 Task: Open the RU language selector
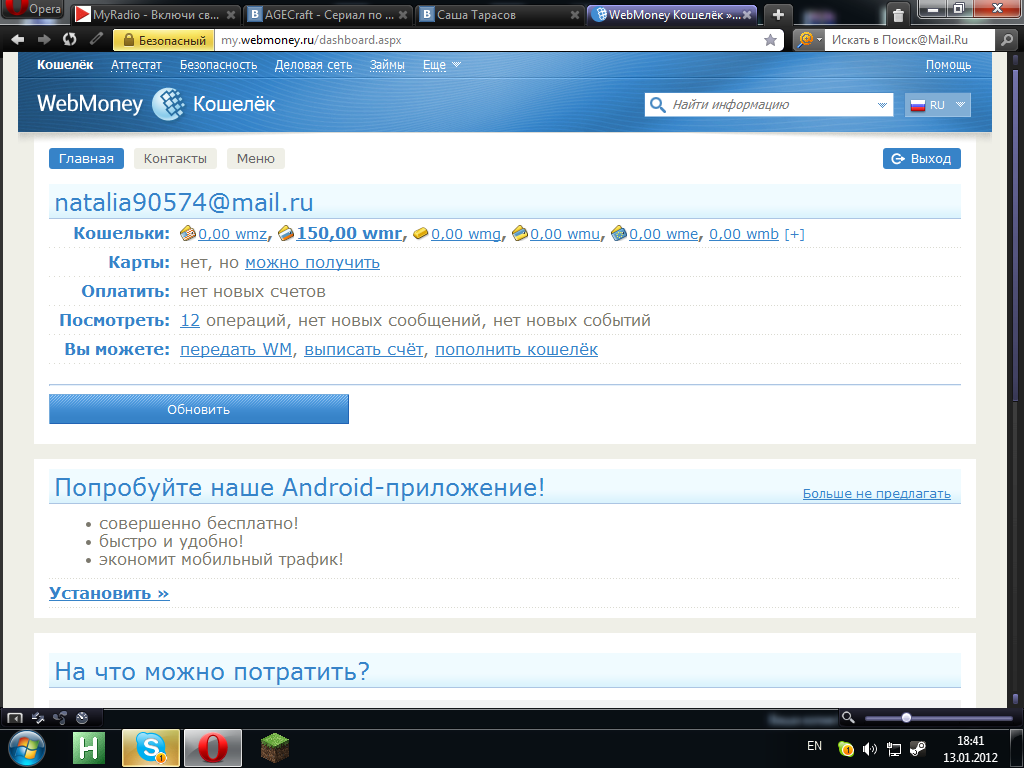pos(937,104)
